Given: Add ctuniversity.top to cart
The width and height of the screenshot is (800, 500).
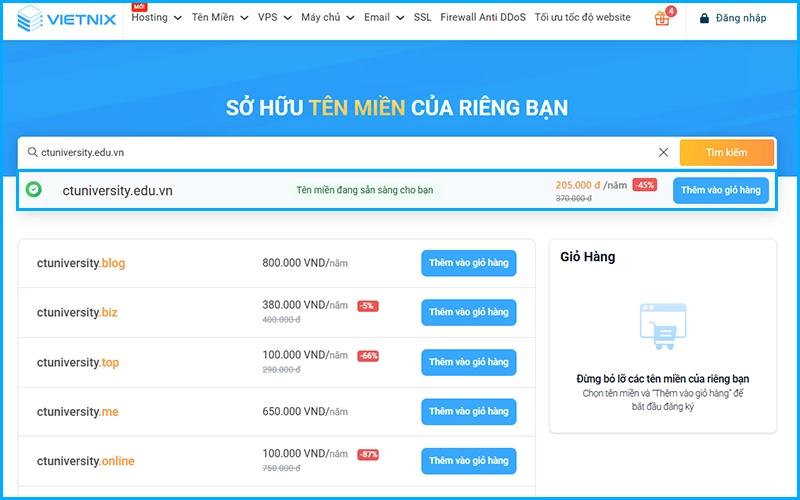Looking at the screenshot, I should [x=468, y=362].
